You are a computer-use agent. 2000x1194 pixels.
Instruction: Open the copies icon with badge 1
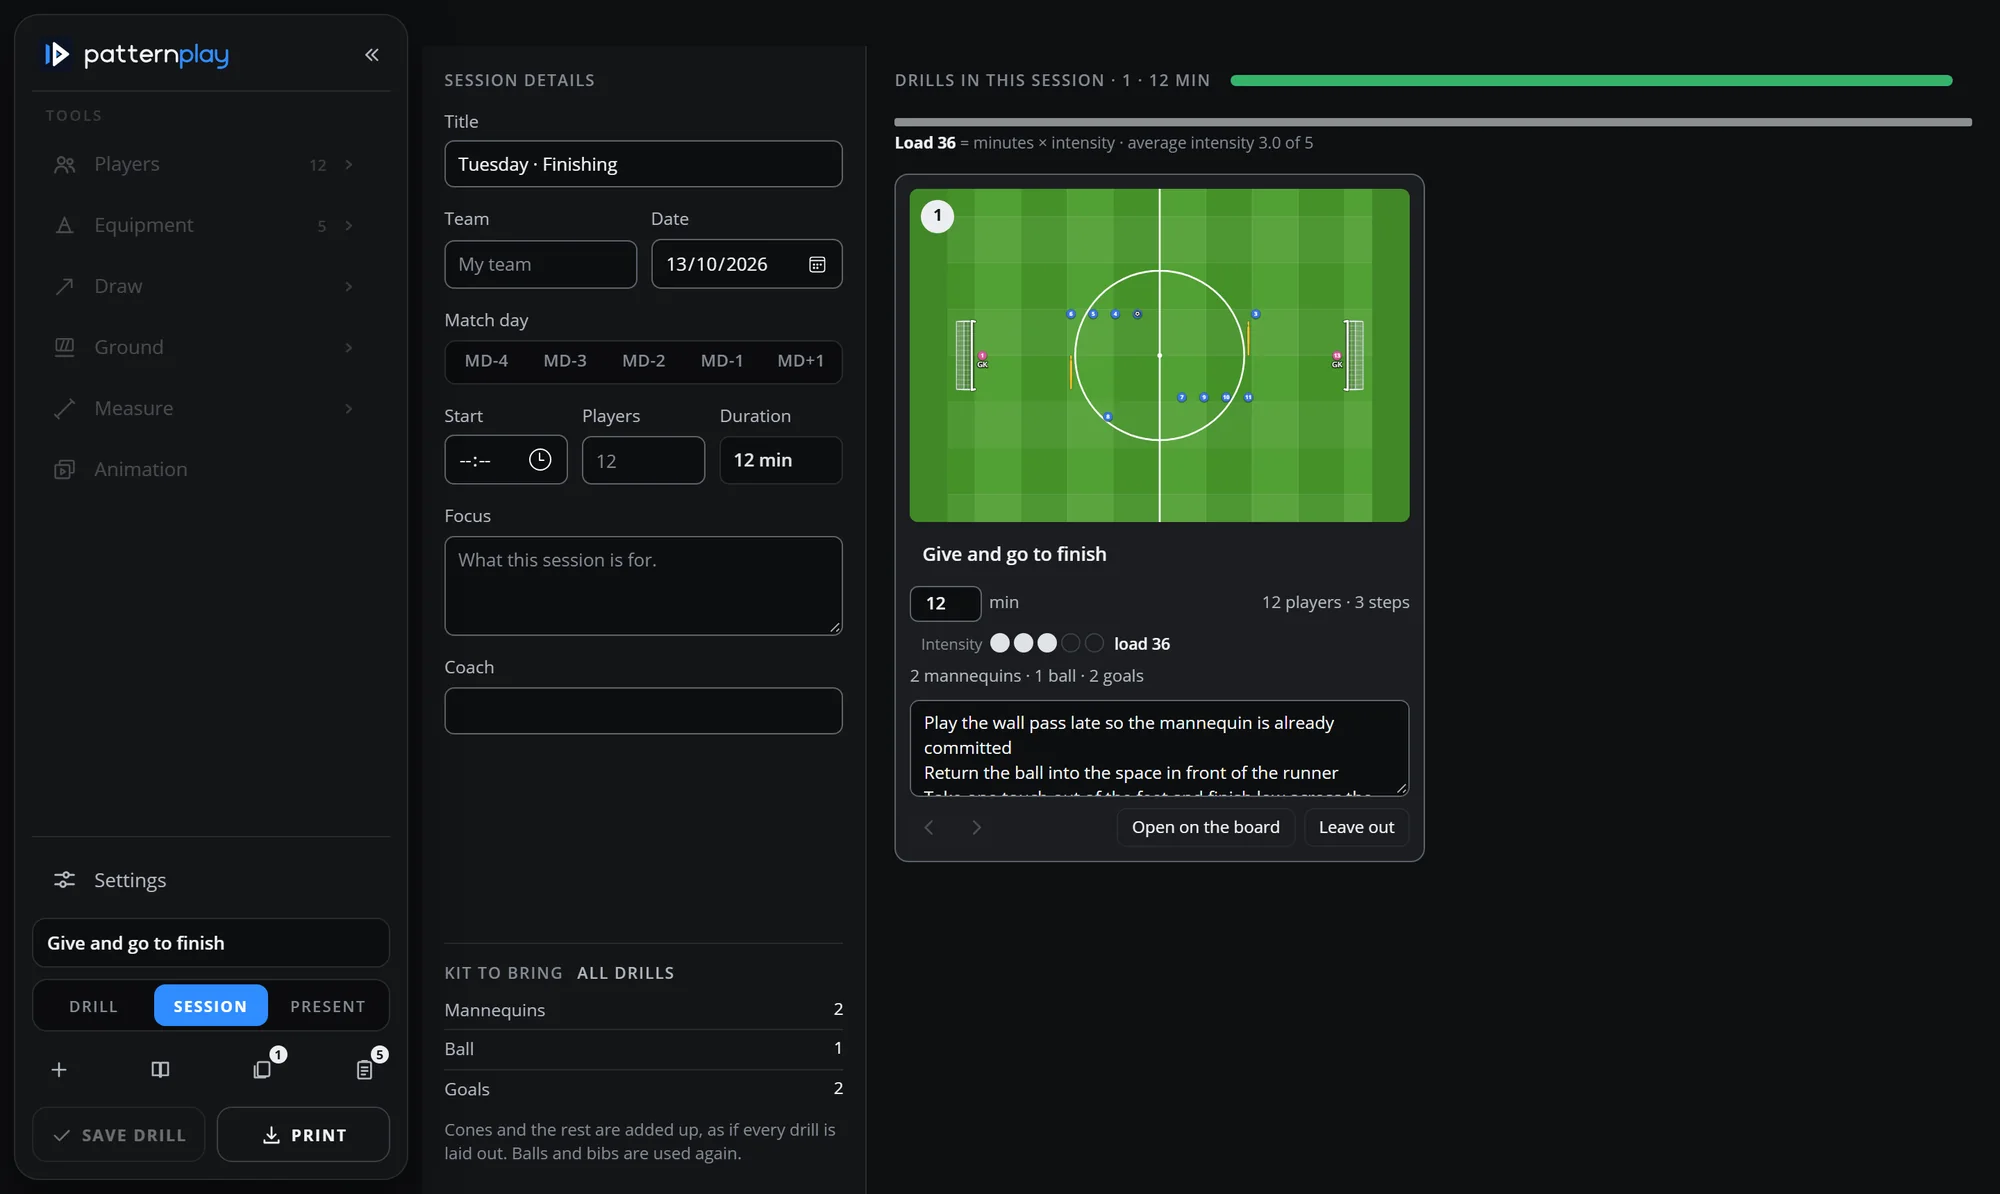pyautogui.click(x=263, y=1069)
